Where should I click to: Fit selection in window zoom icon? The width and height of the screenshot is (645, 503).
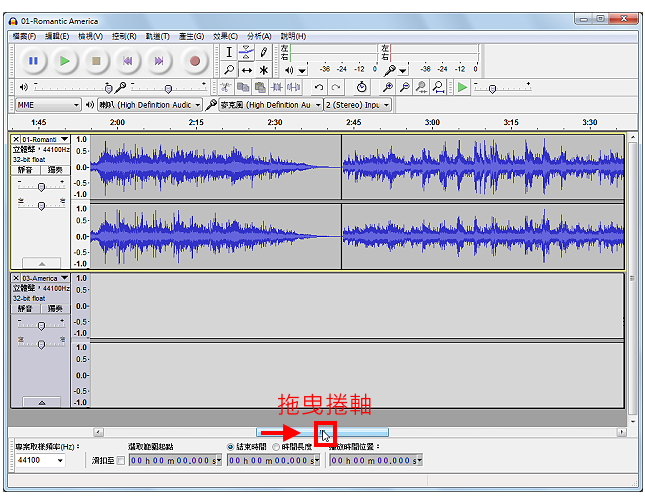point(422,87)
